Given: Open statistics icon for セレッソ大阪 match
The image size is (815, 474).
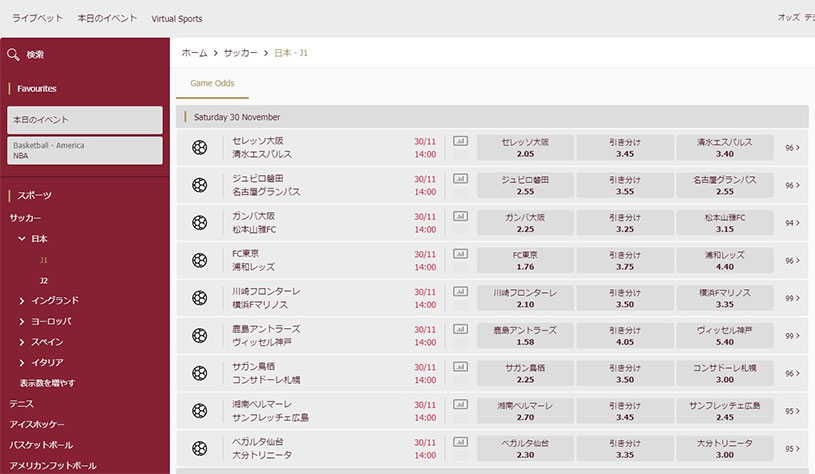Looking at the screenshot, I should tap(461, 141).
